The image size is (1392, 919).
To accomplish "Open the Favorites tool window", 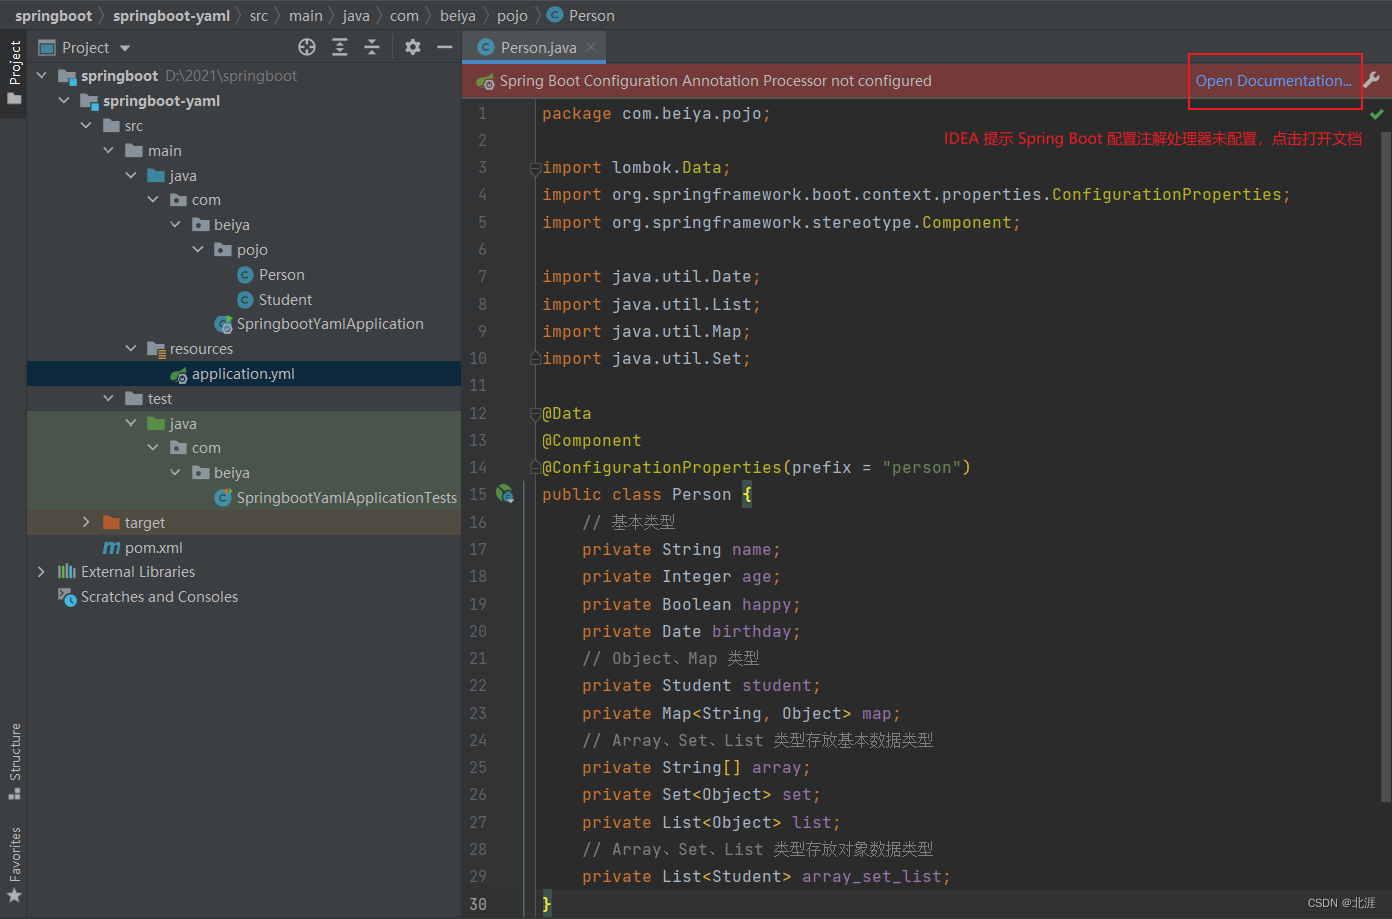I will point(14,861).
